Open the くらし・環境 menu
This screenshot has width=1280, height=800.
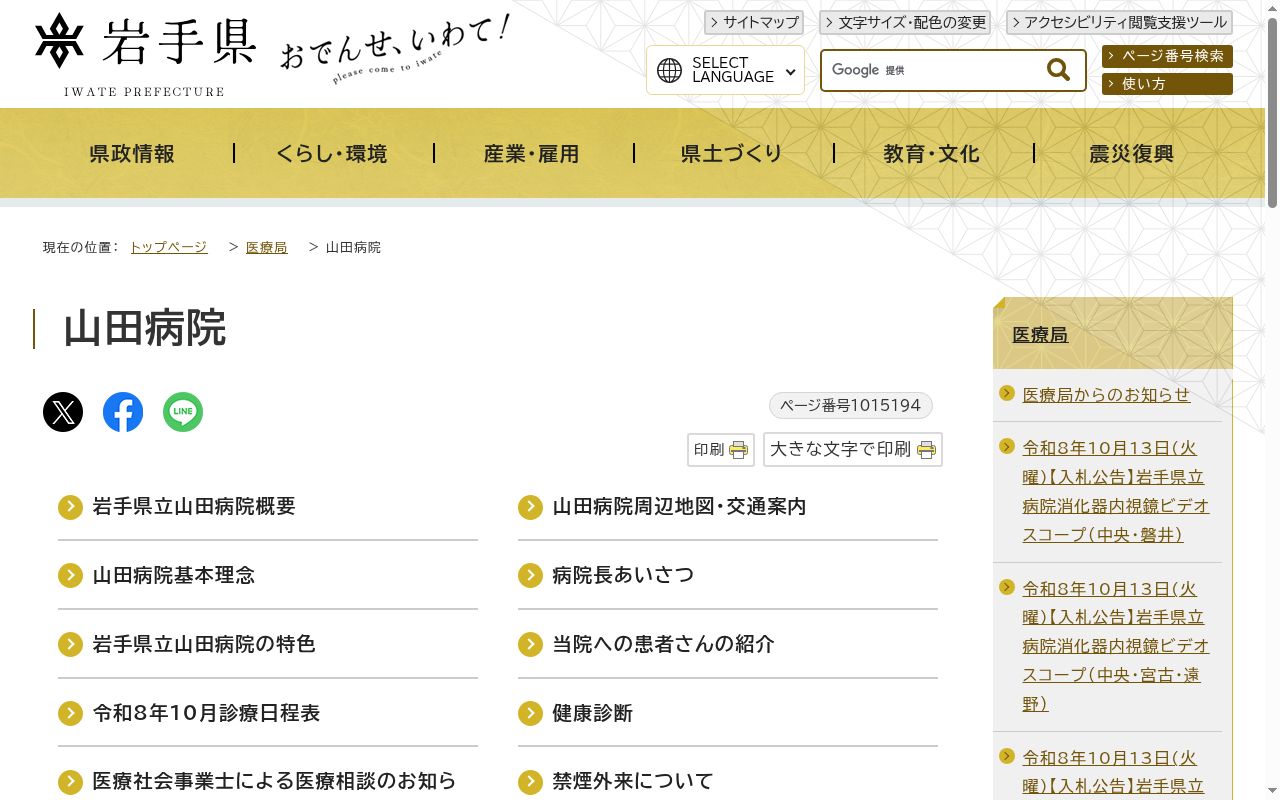332,154
